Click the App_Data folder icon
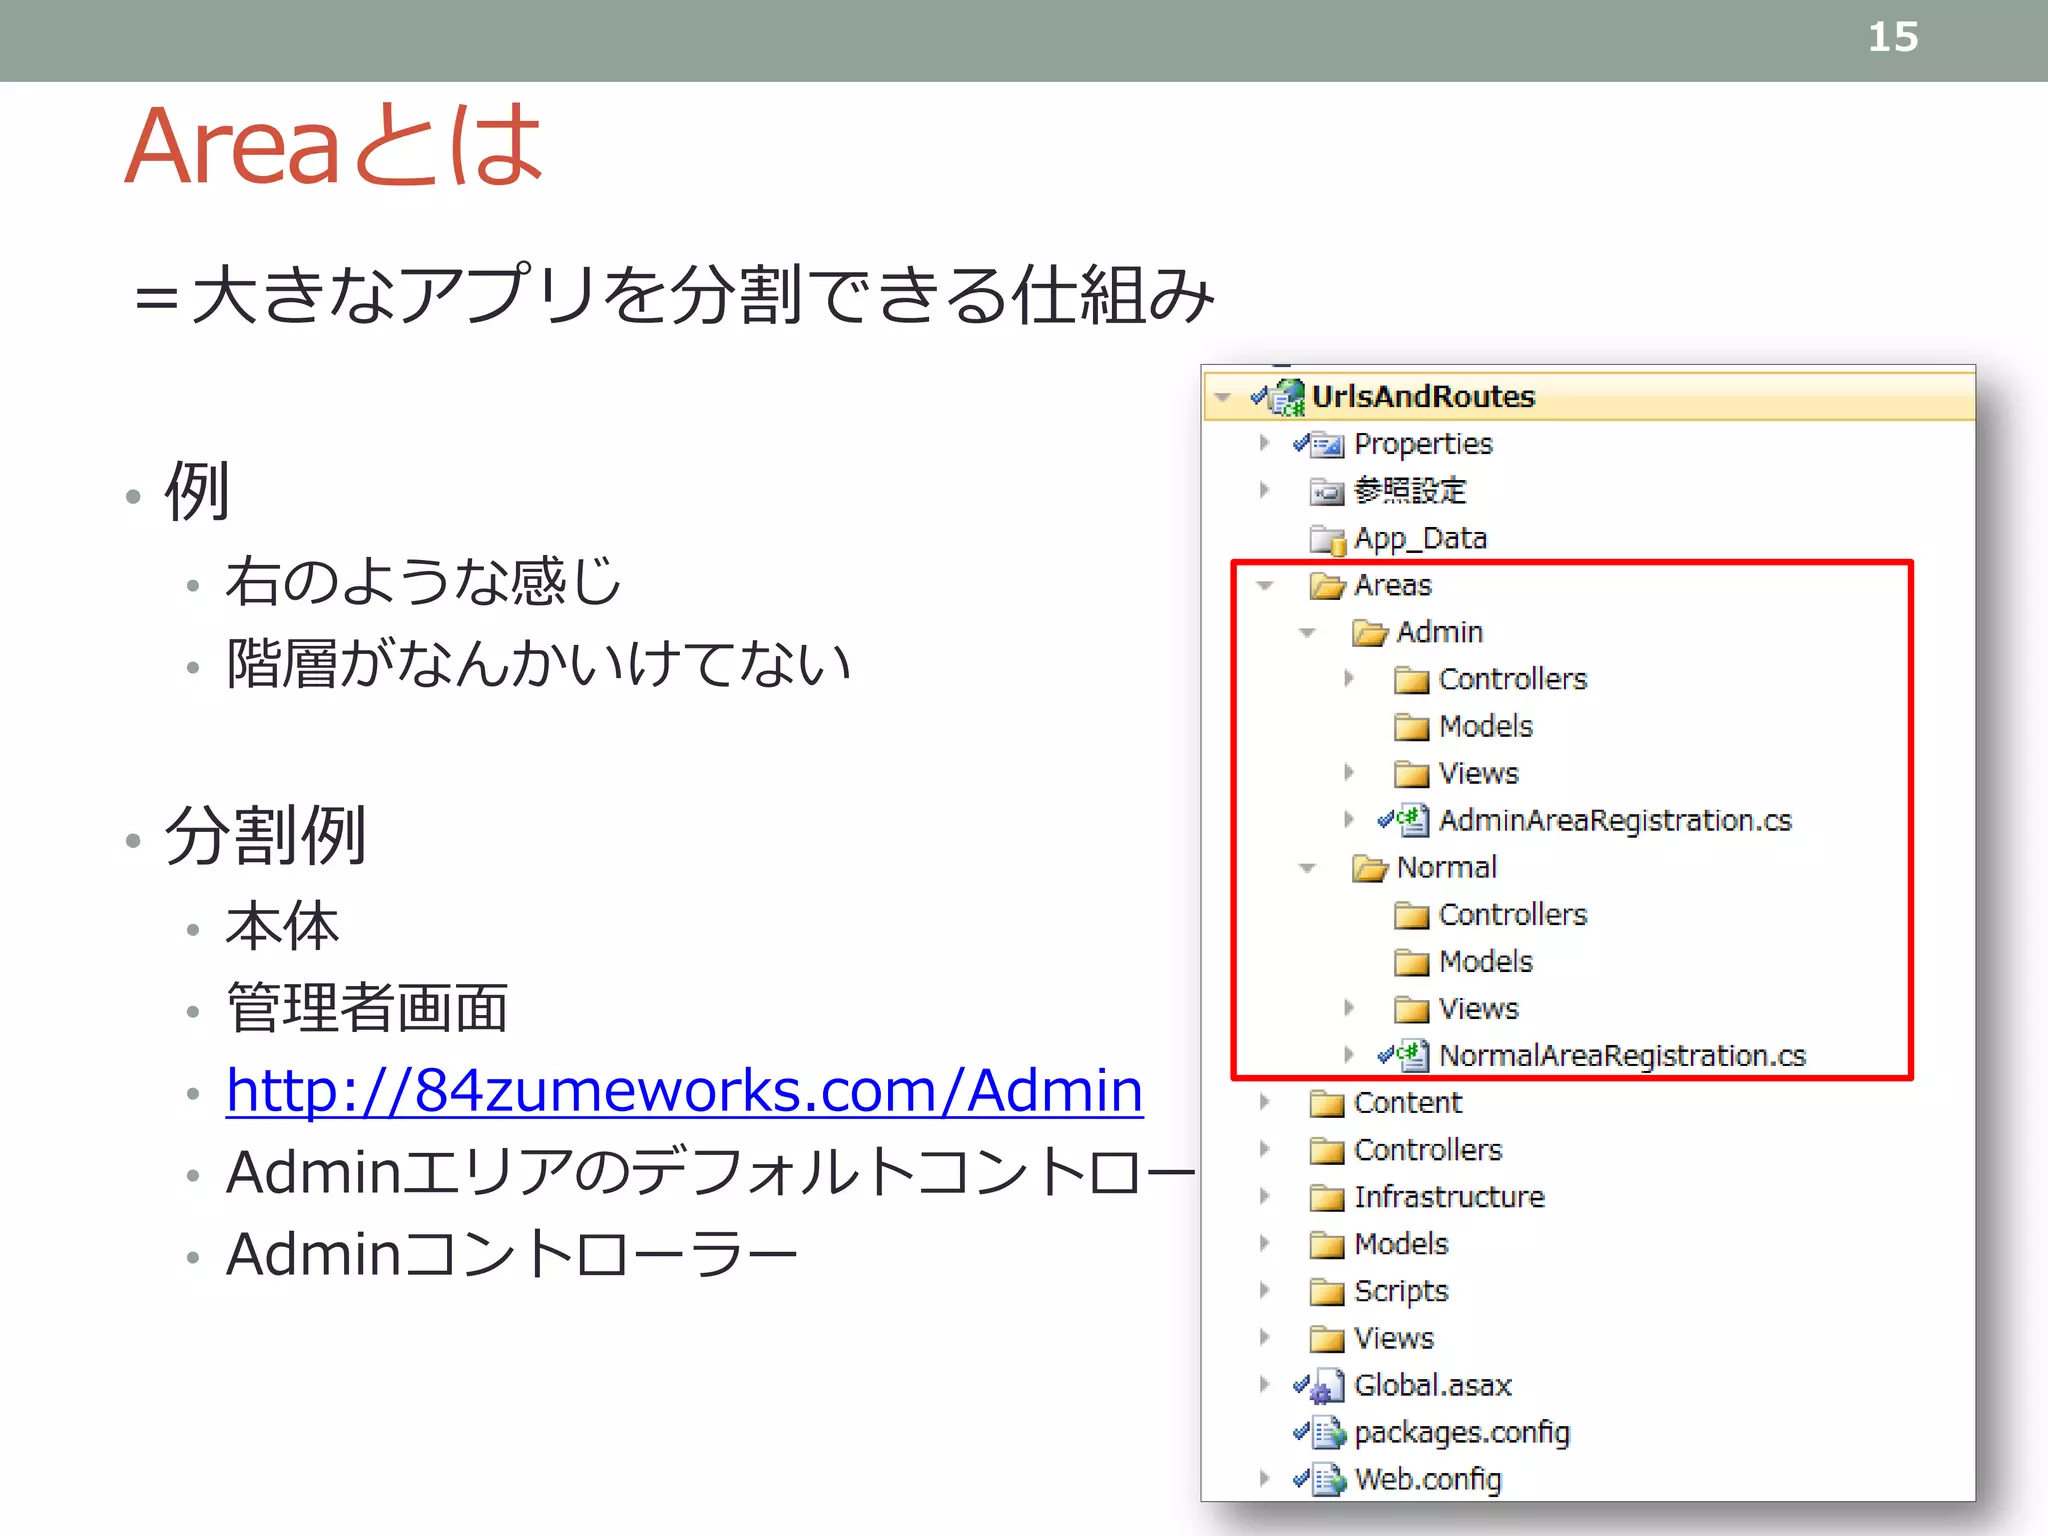The image size is (2048, 1536). click(1327, 539)
